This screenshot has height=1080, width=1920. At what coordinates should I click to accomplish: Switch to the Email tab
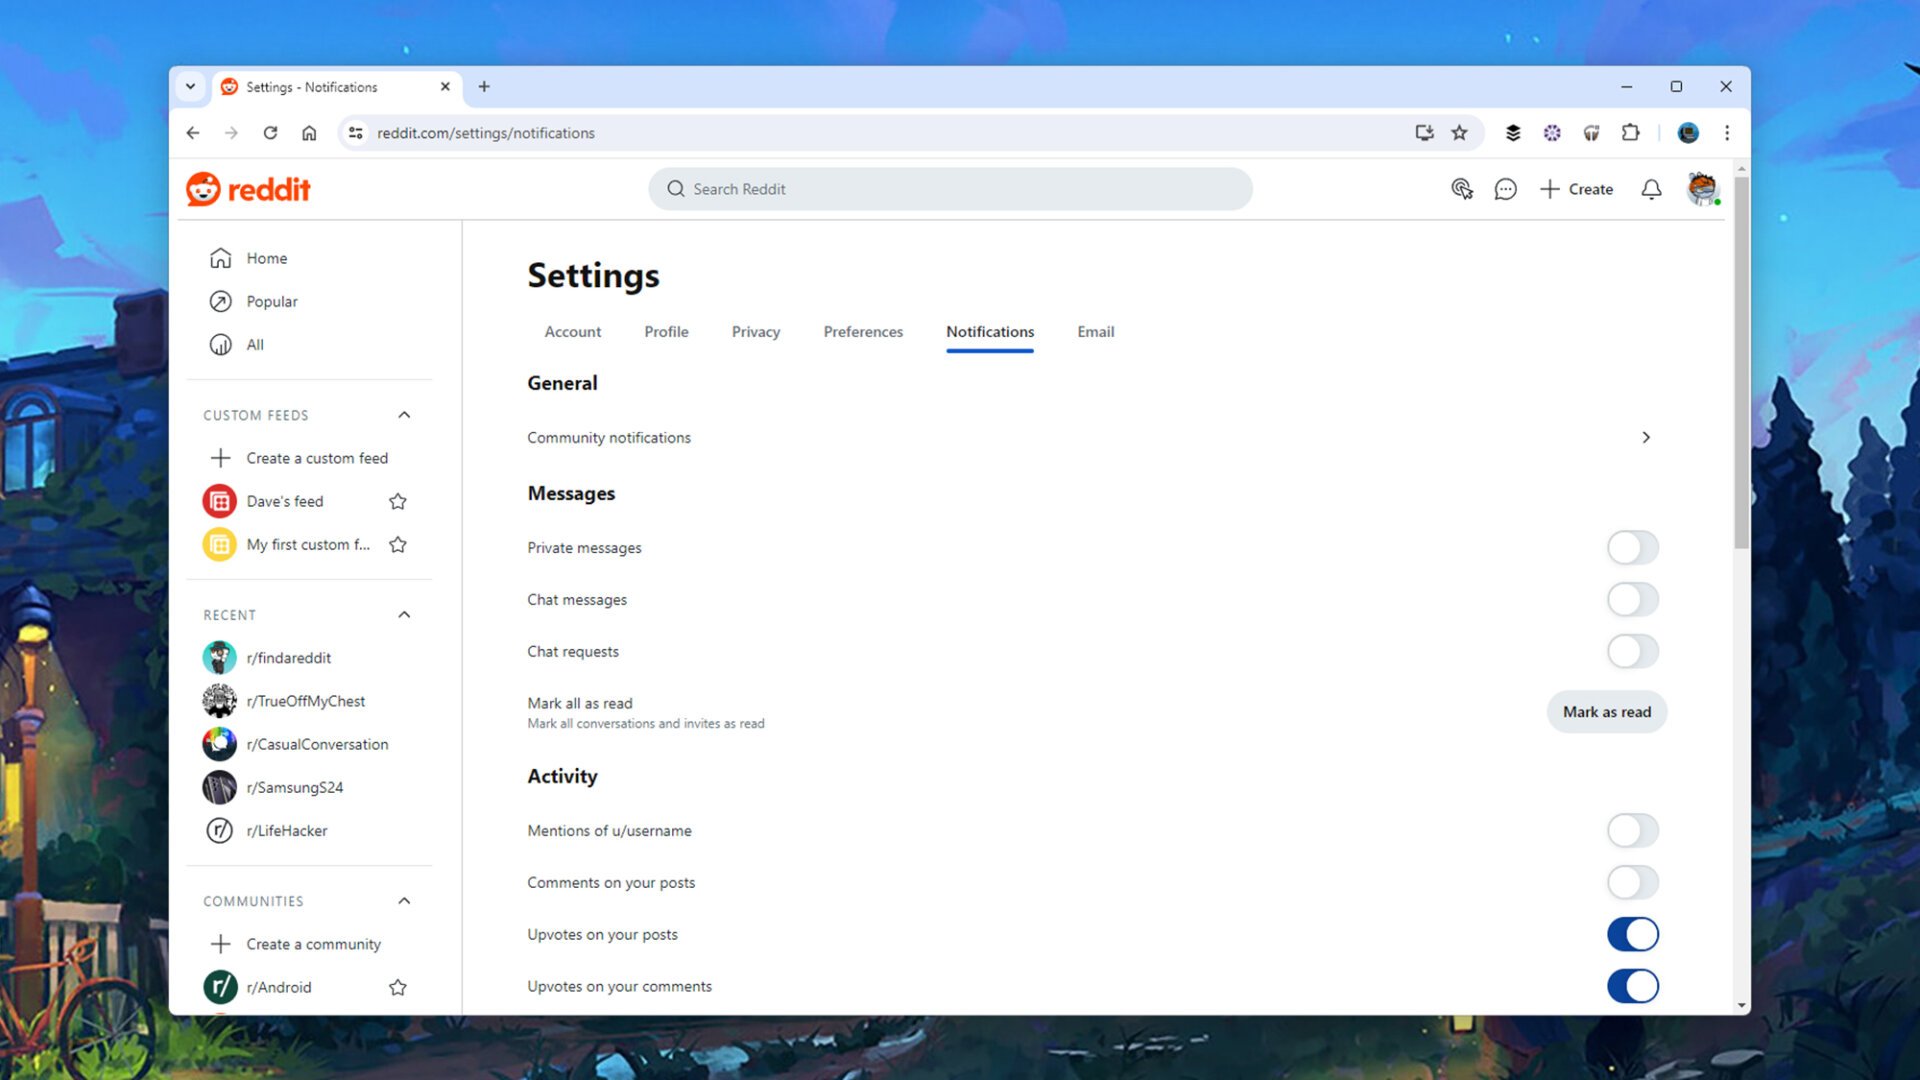1096,332
